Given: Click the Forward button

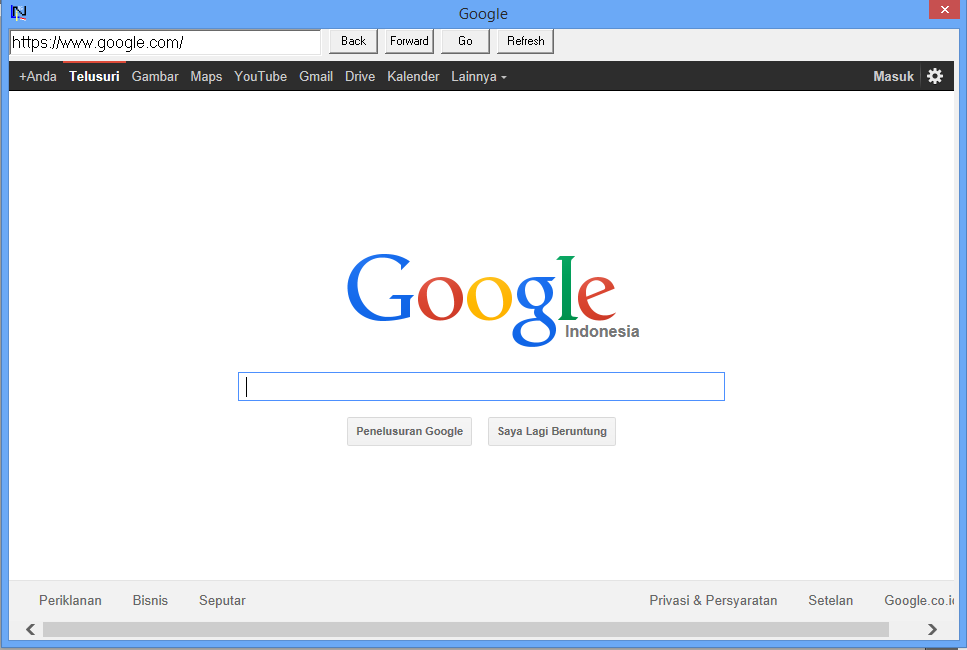Looking at the screenshot, I should 409,41.
